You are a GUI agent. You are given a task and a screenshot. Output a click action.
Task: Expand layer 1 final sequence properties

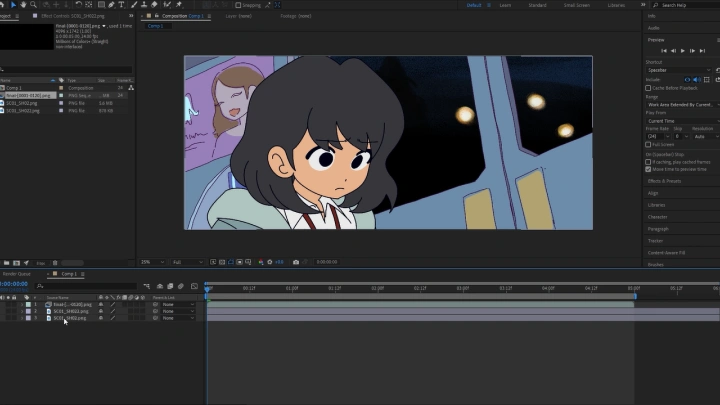(x=22, y=304)
